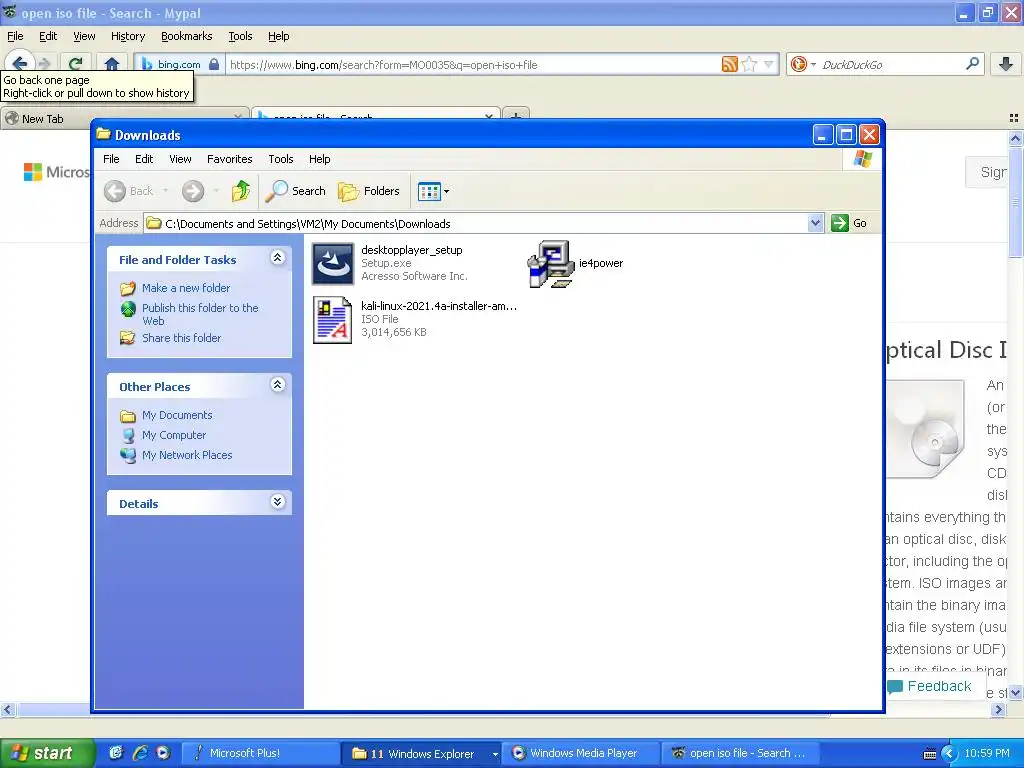
Task: Open Mypal home page icon
Action: [x=112, y=63]
